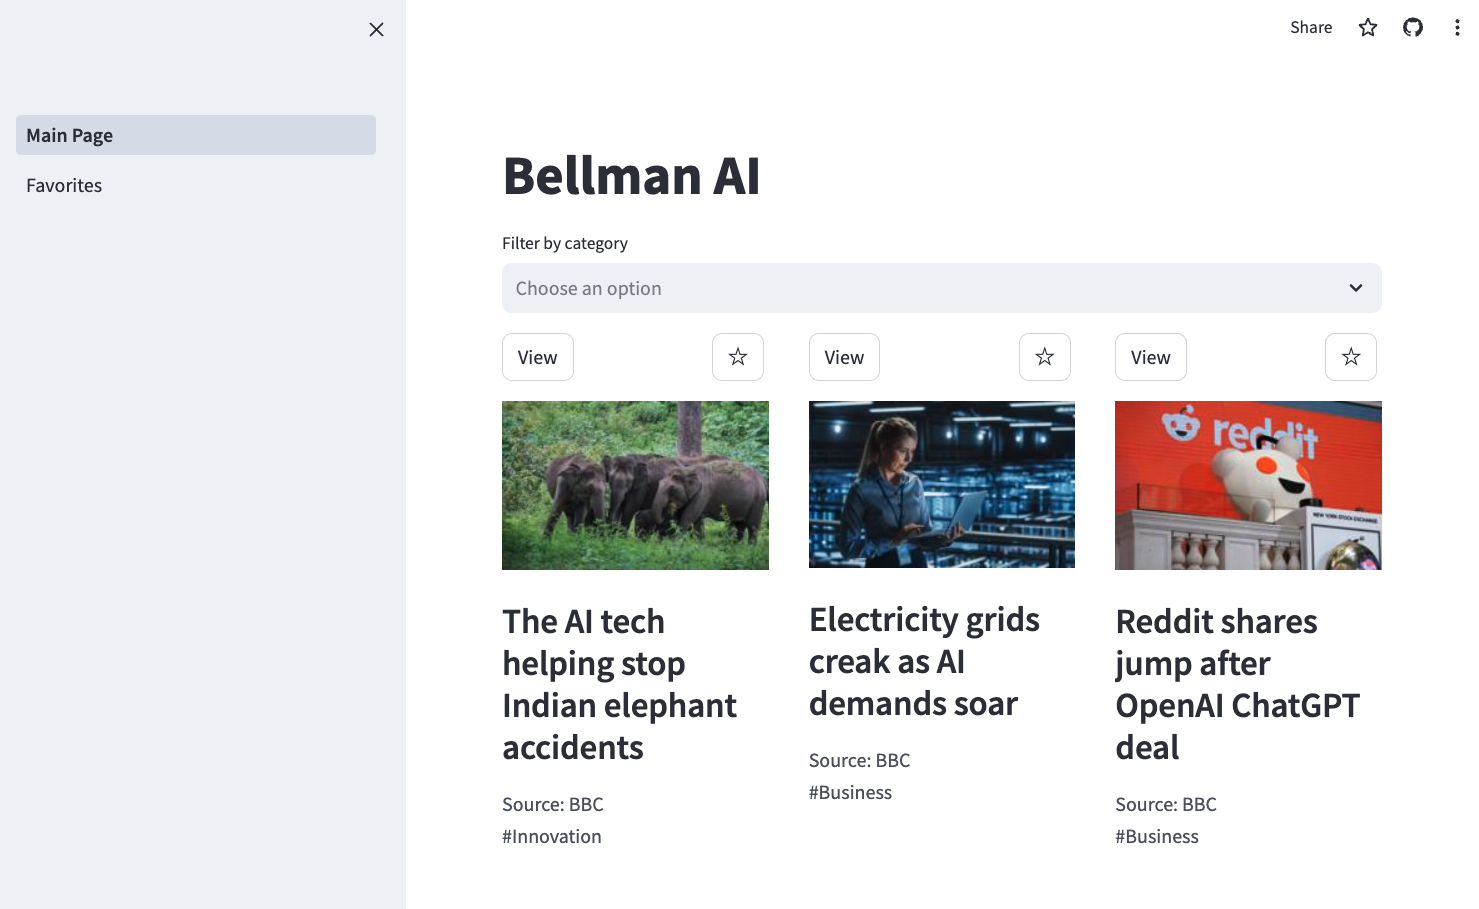This screenshot has height=909, width=1479.
Task: Click the elephants photo thumbnail
Action: [635, 485]
